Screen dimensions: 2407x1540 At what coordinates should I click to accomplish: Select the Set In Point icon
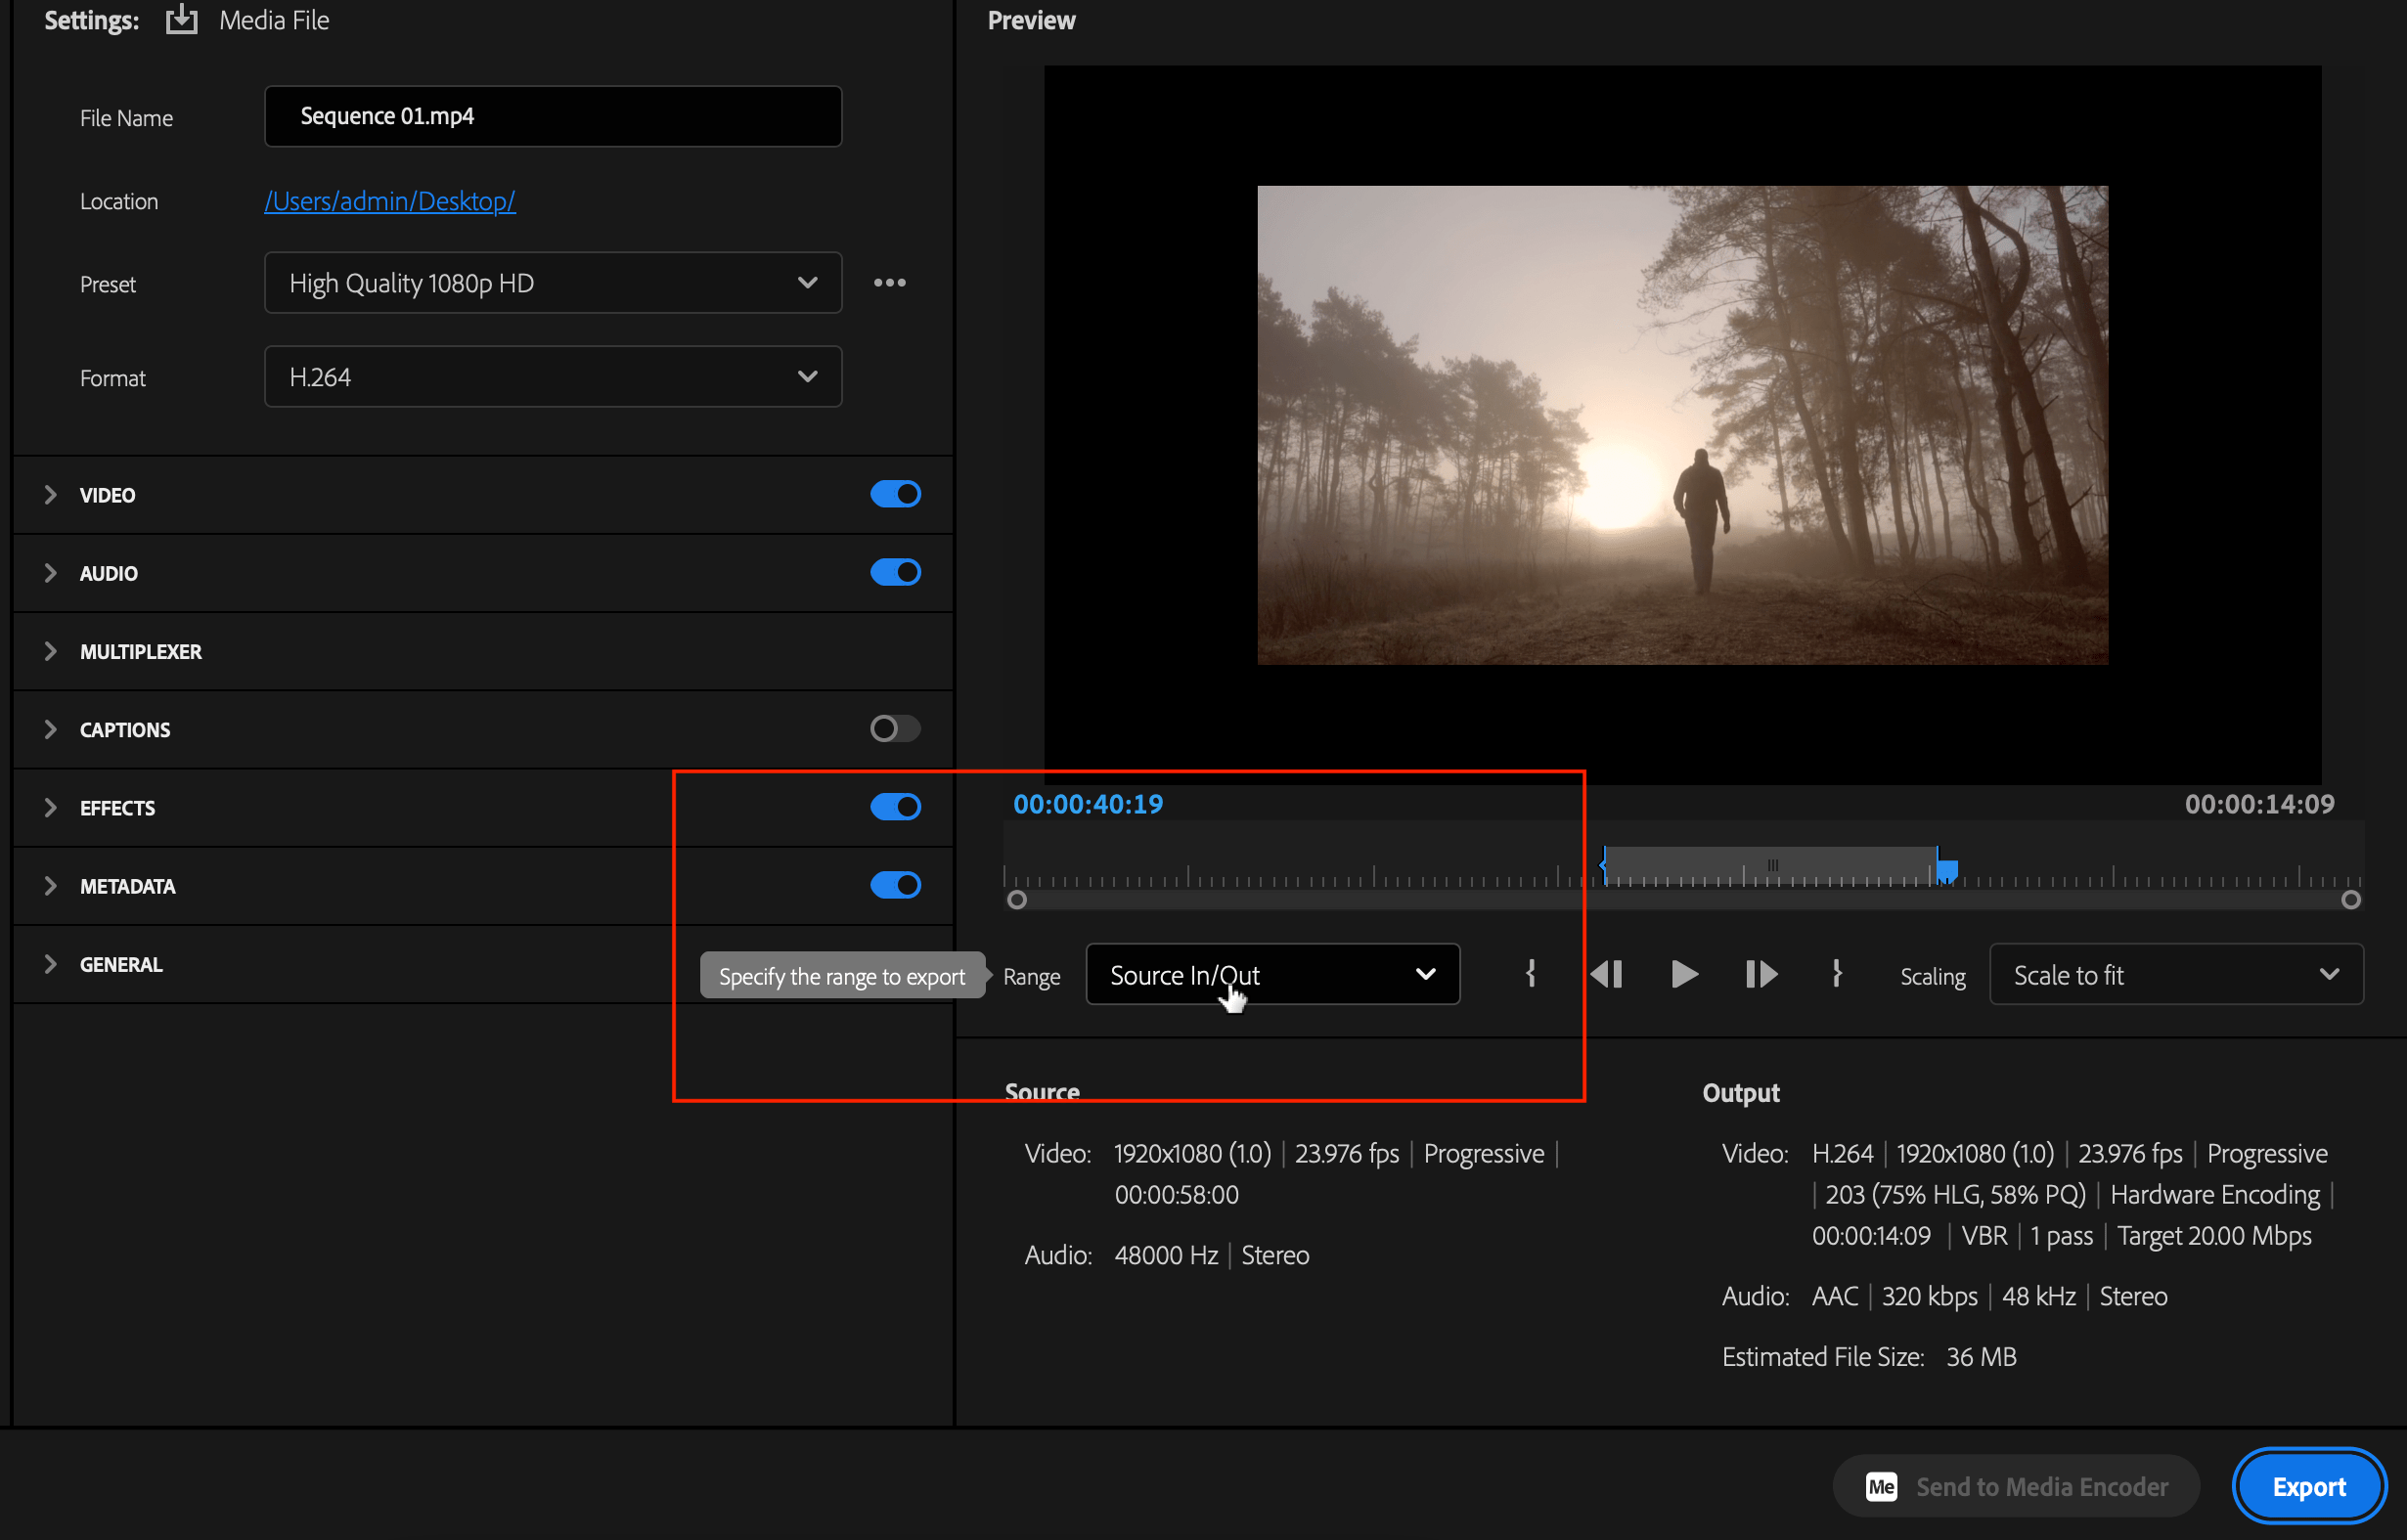click(1531, 974)
